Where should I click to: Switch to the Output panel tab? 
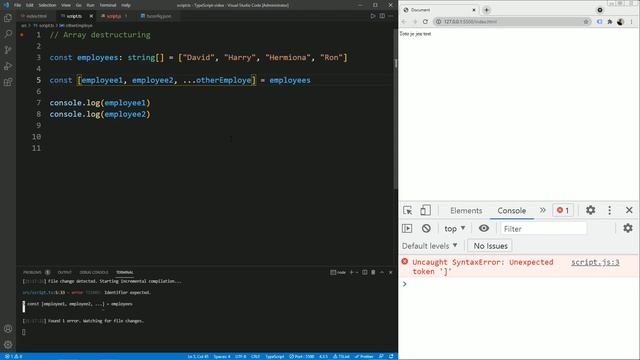coord(64,272)
